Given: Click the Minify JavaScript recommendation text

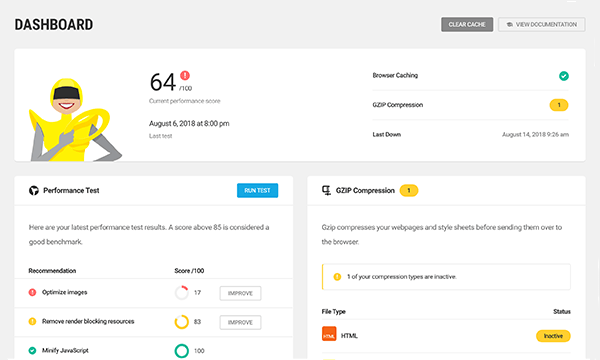Looking at the screenshot, I should (x=65, y=350).
